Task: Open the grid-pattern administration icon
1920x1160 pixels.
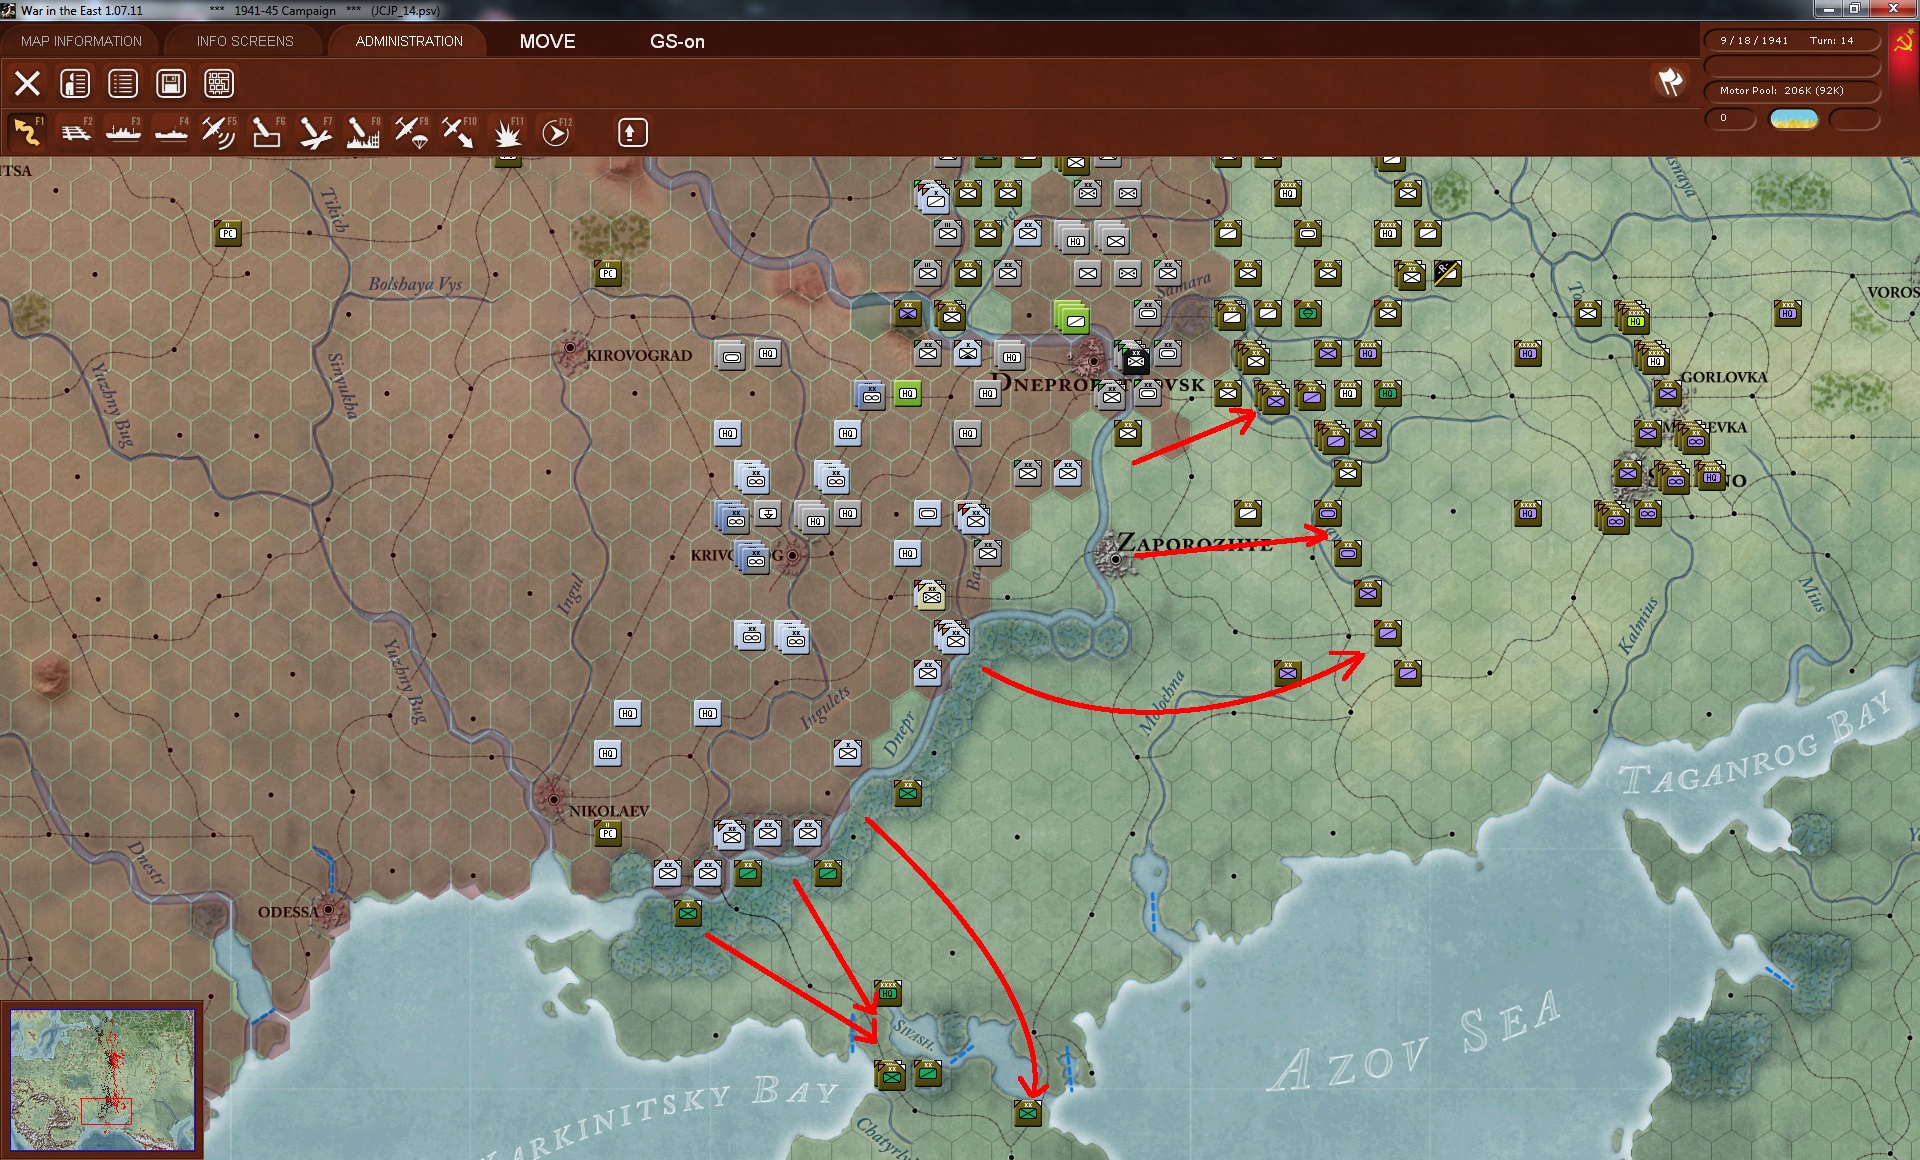Action: click(x=219, y=83)
